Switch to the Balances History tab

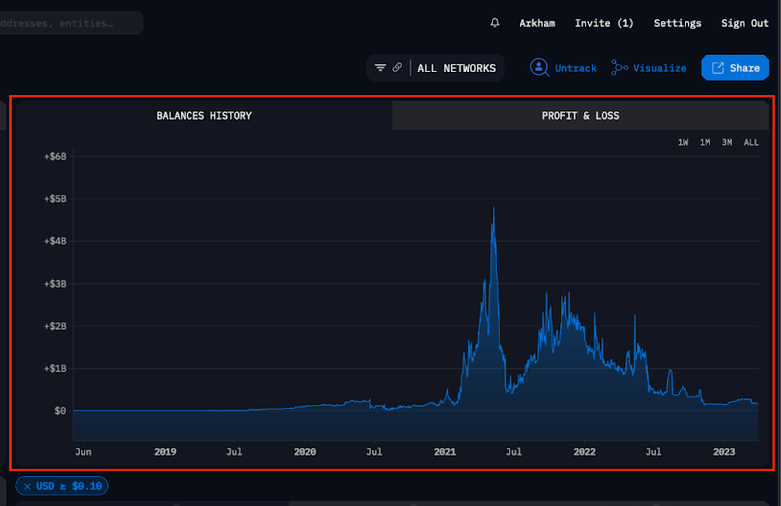(x=204, y=116)
